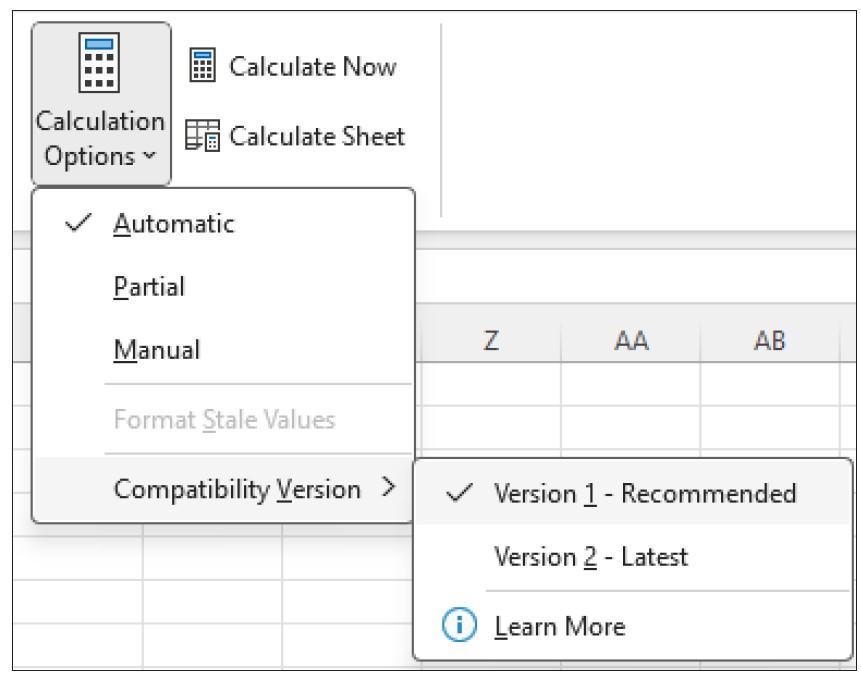The image size is (861, 696).
Task: Click the Calculate Sheet grid icon
Action: pos(203,136)
